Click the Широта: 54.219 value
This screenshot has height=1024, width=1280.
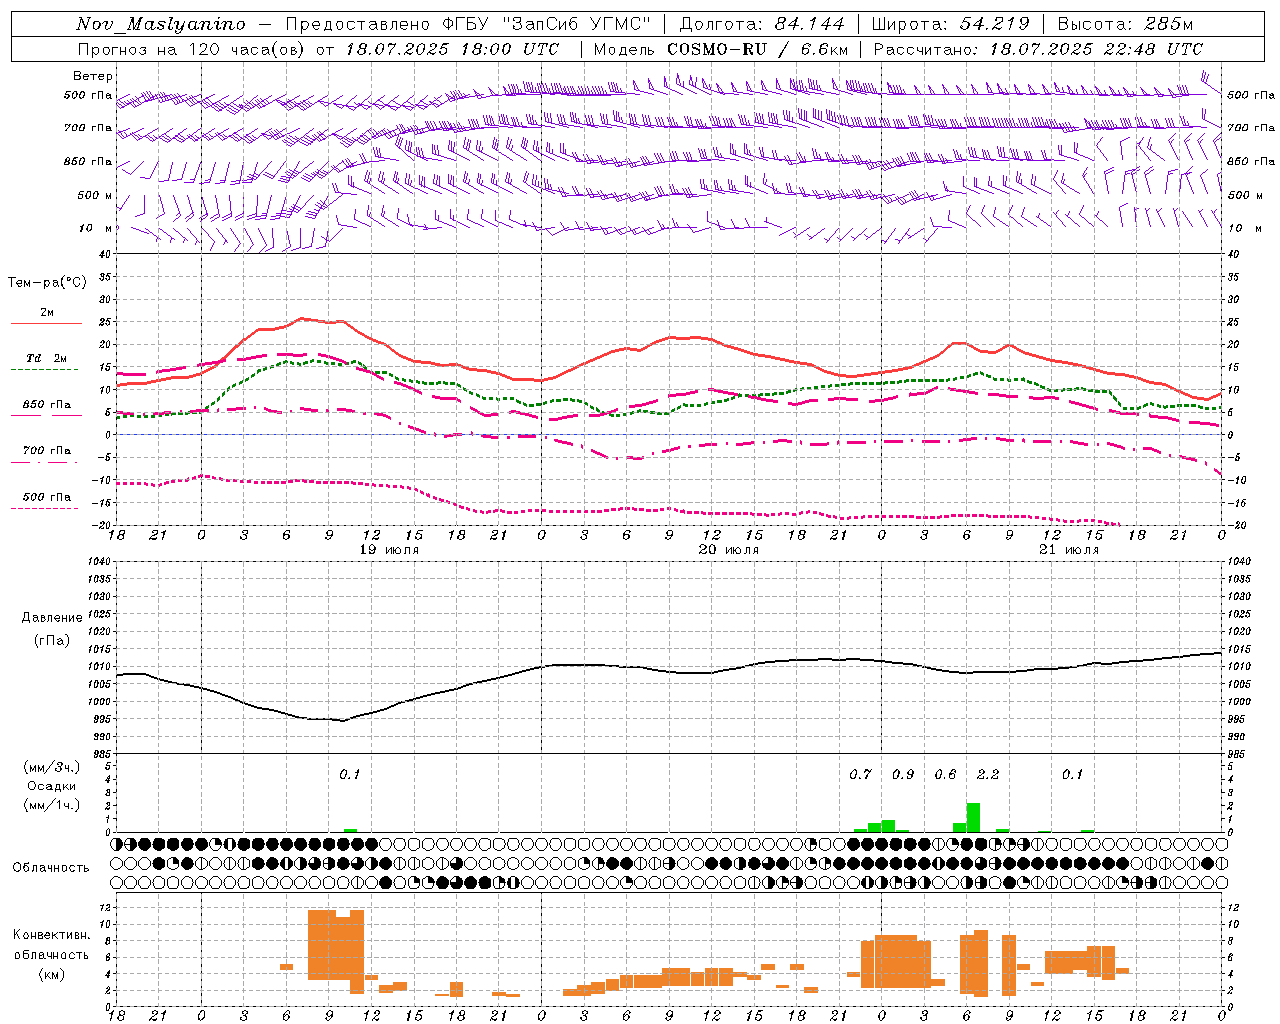pos(950,24)
